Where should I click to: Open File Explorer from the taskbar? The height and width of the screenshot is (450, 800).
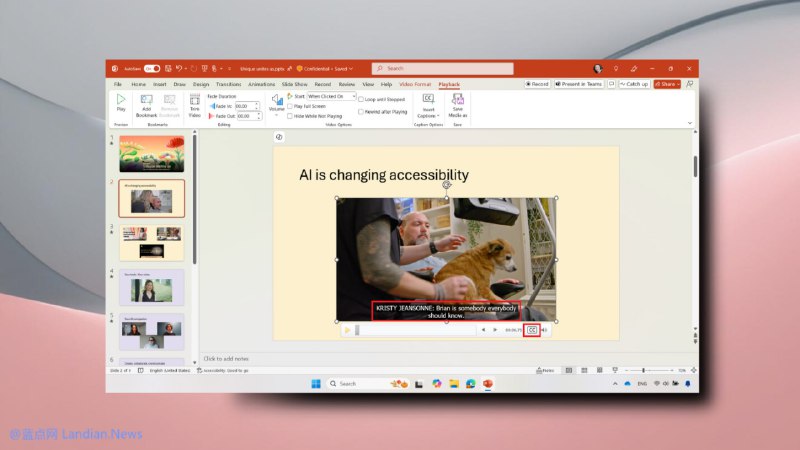454,384
